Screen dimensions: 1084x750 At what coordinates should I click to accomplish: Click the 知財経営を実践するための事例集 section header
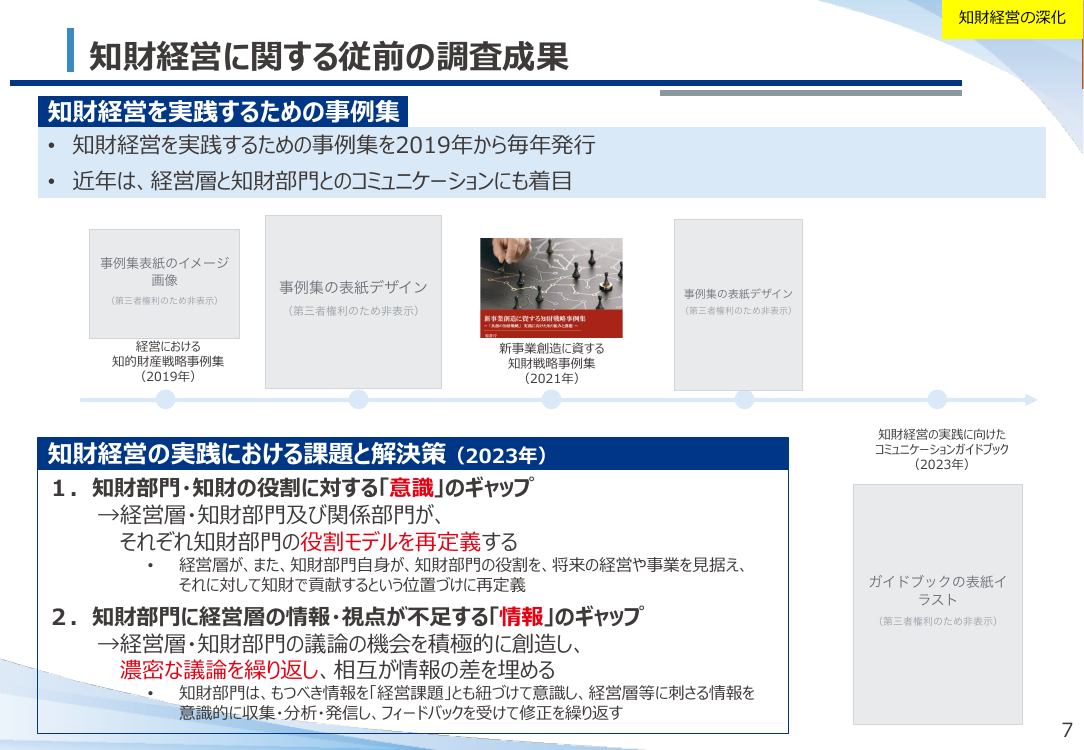click(x=223, y=111)
